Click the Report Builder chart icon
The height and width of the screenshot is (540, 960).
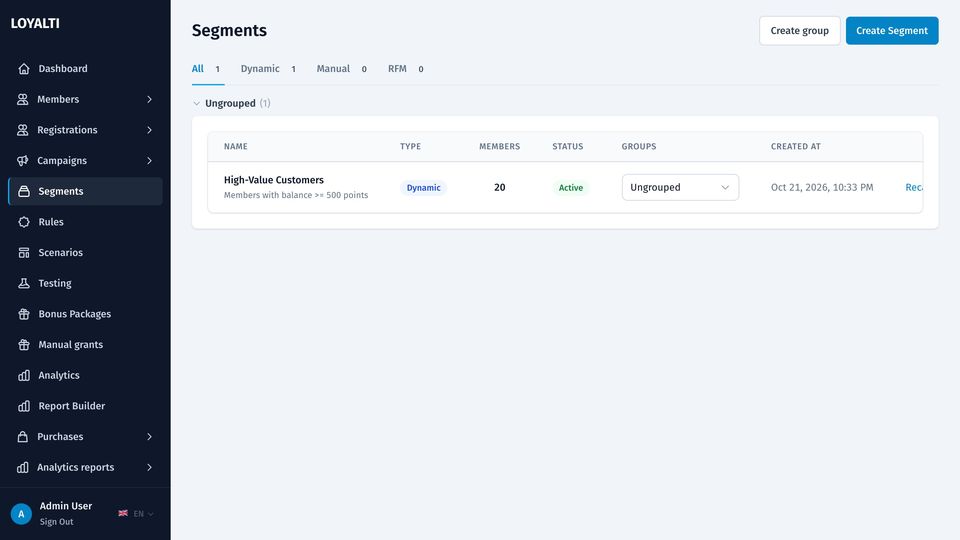point(24,406)
